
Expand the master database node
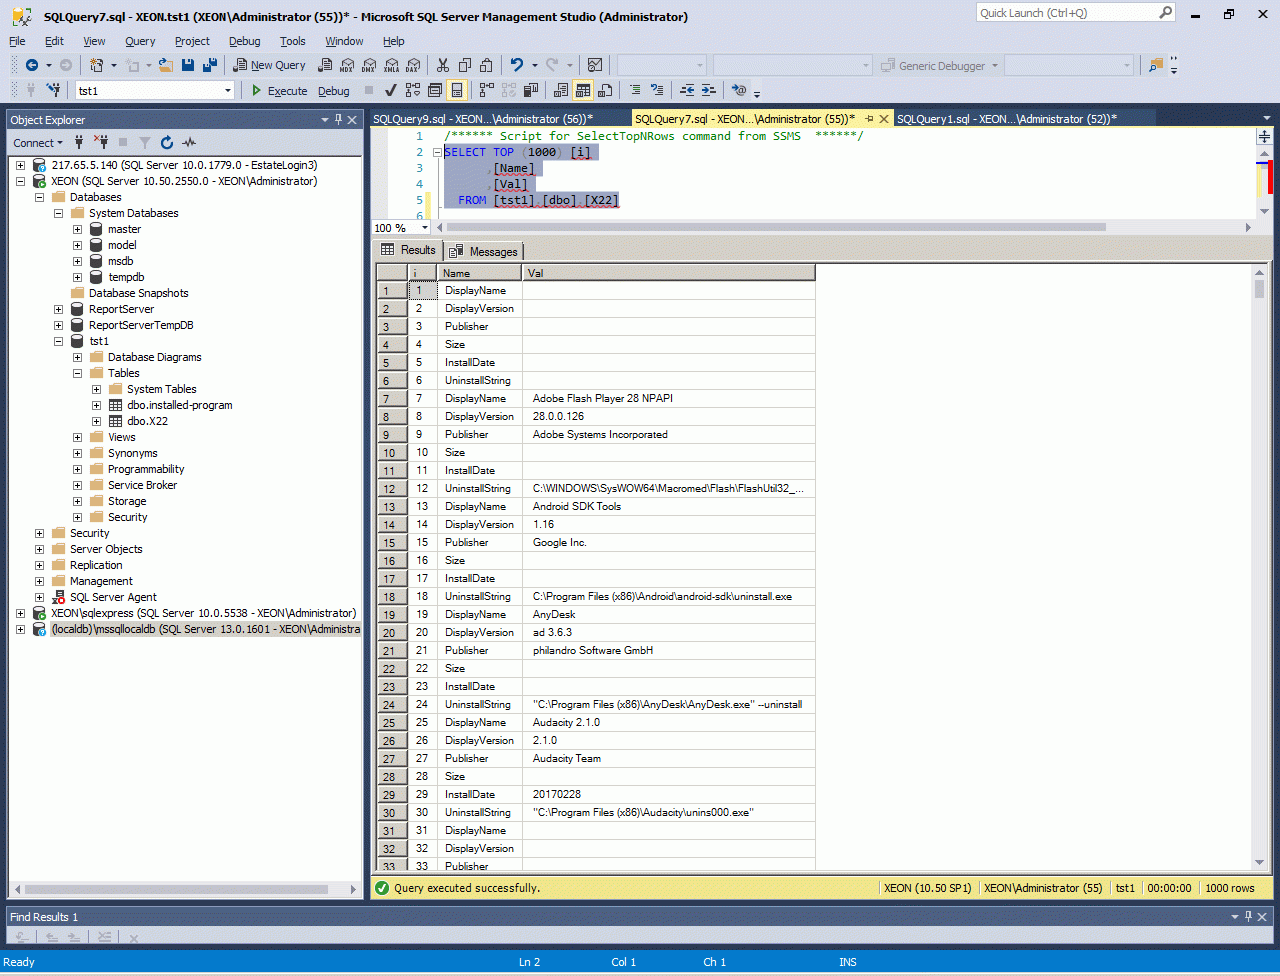[x=77, y=229]
